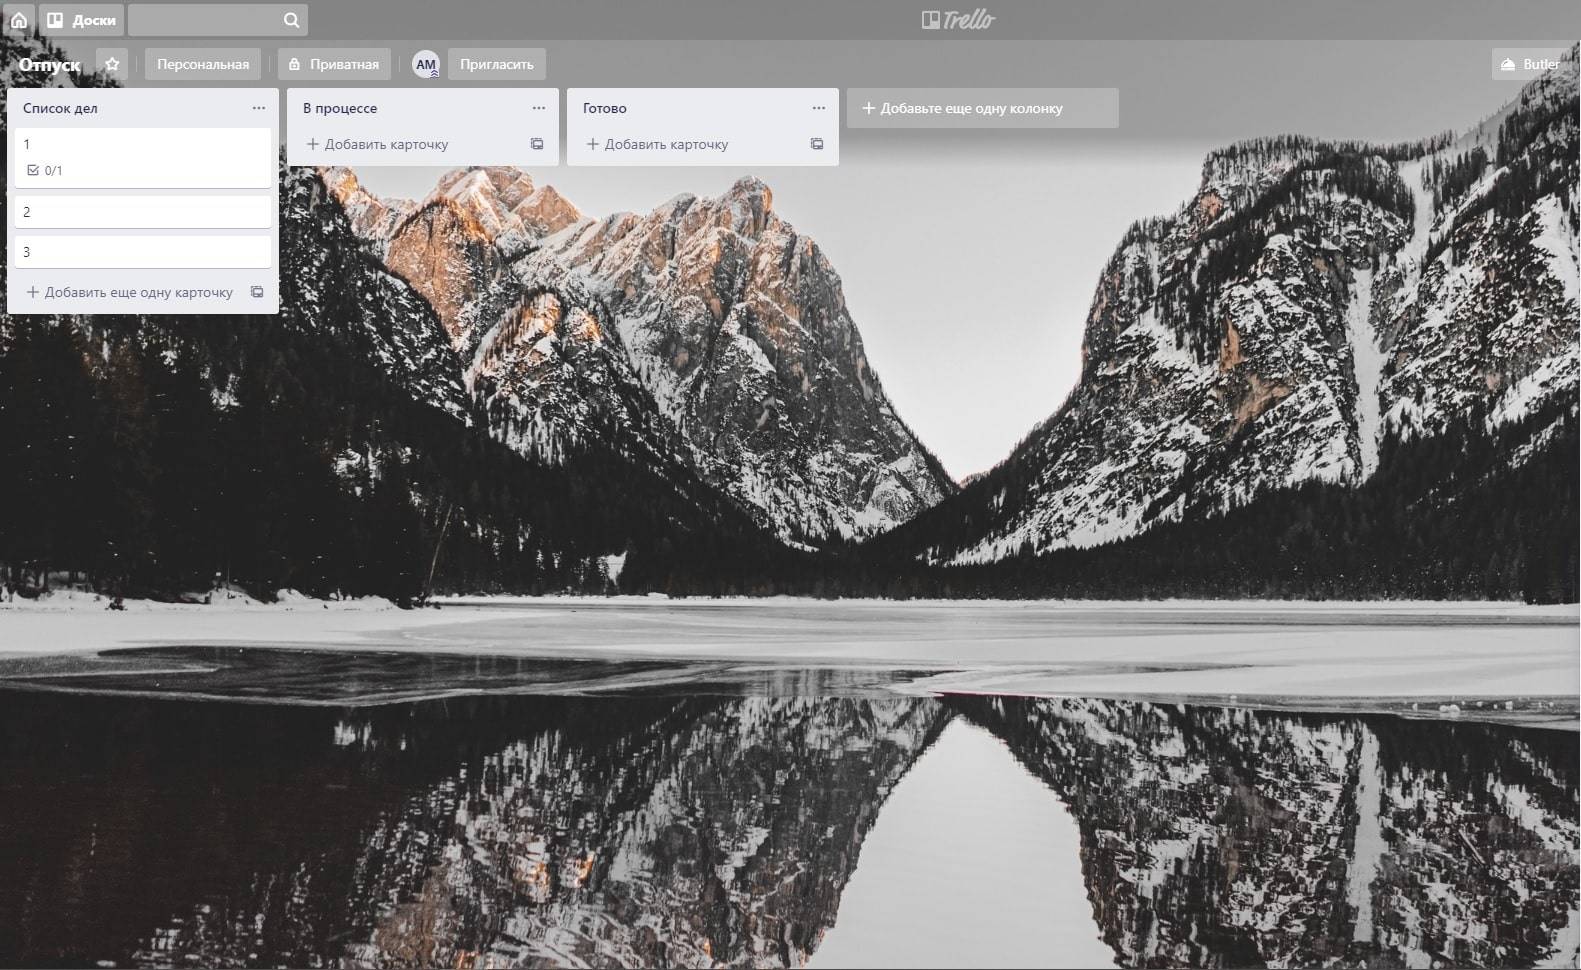Create card from template in В процессе
This screenshot has width=1581, height=970.
coord(537,144)
